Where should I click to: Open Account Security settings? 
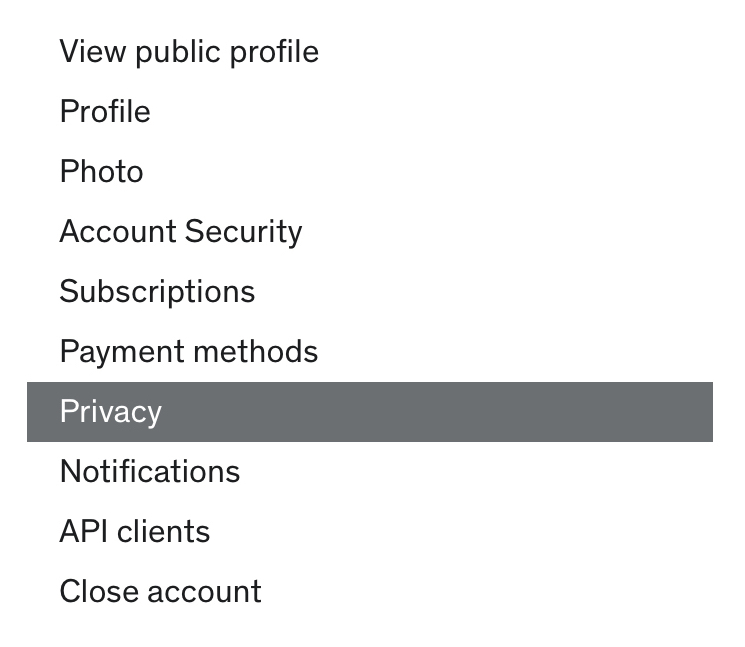[x=181, y=232]
